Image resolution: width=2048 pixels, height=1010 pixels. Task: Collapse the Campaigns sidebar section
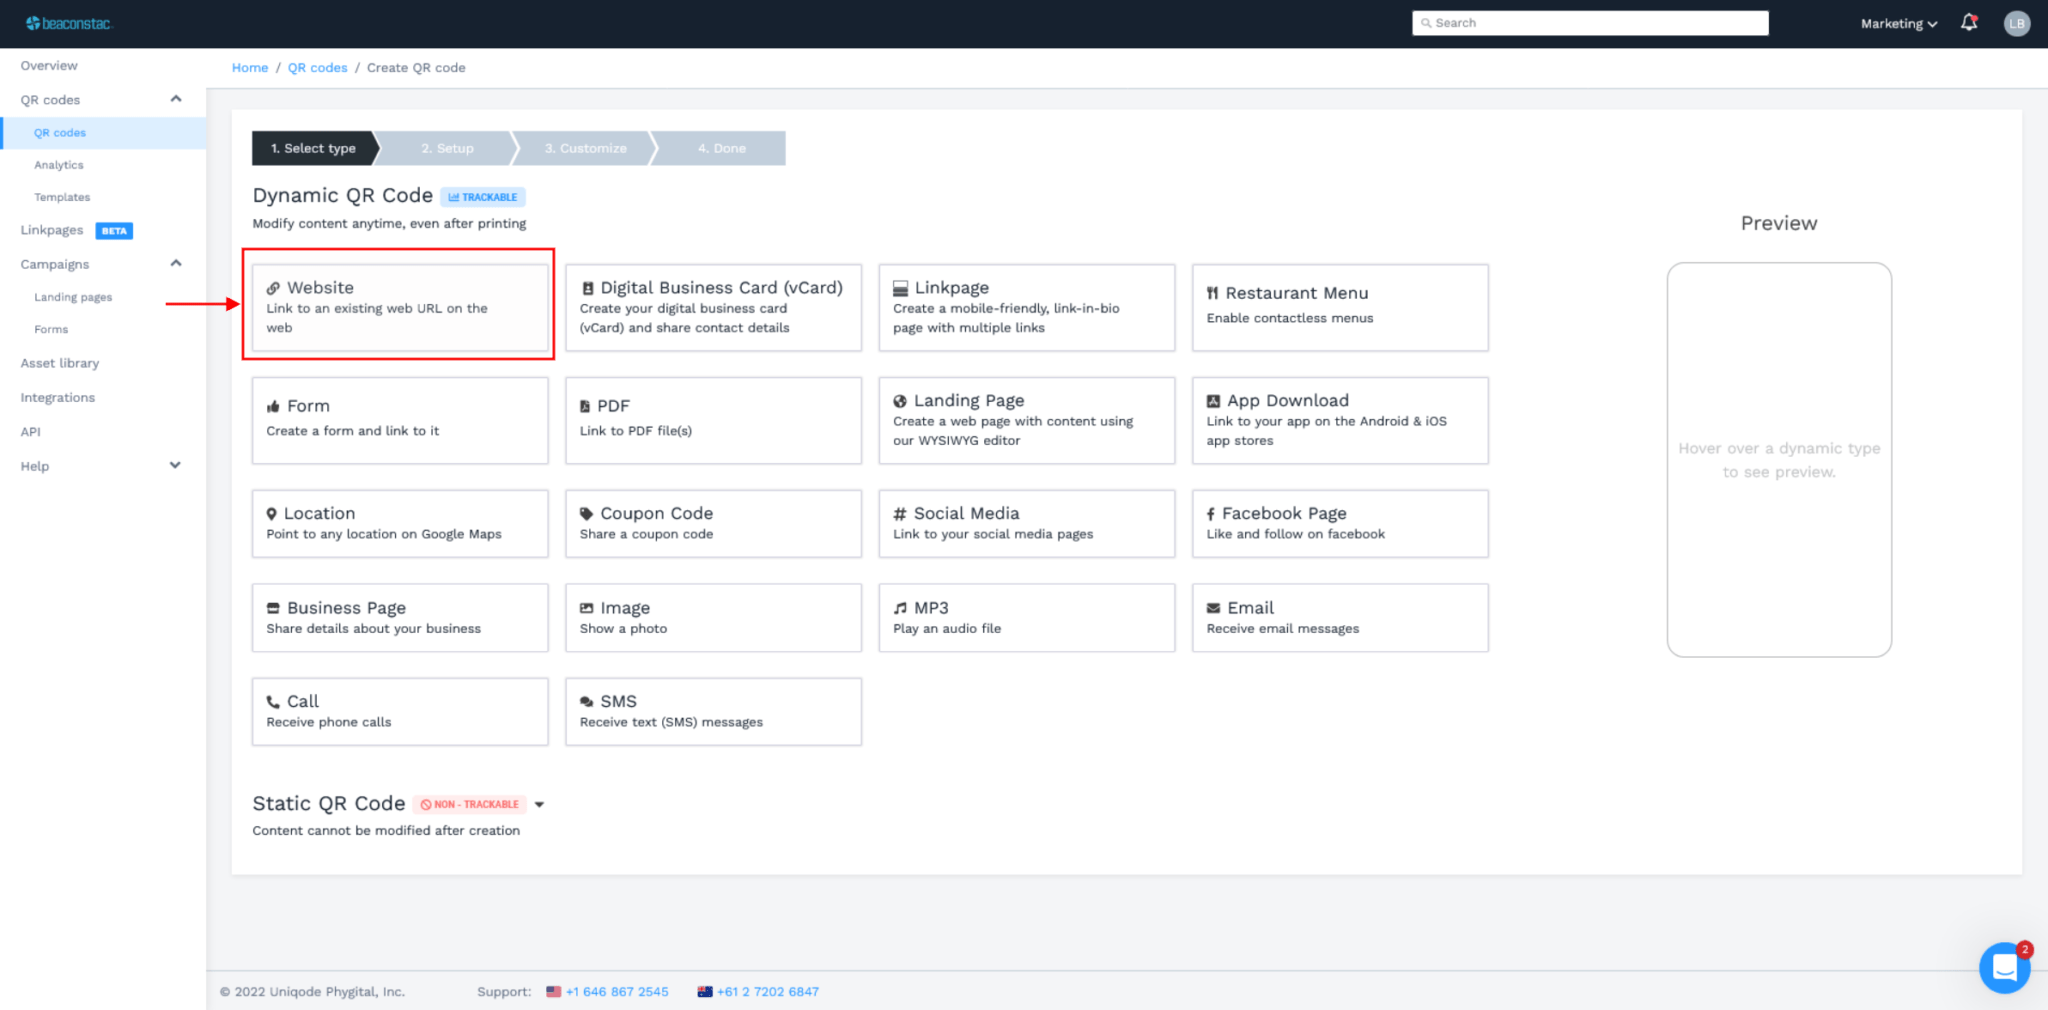(x=176, y=264)
